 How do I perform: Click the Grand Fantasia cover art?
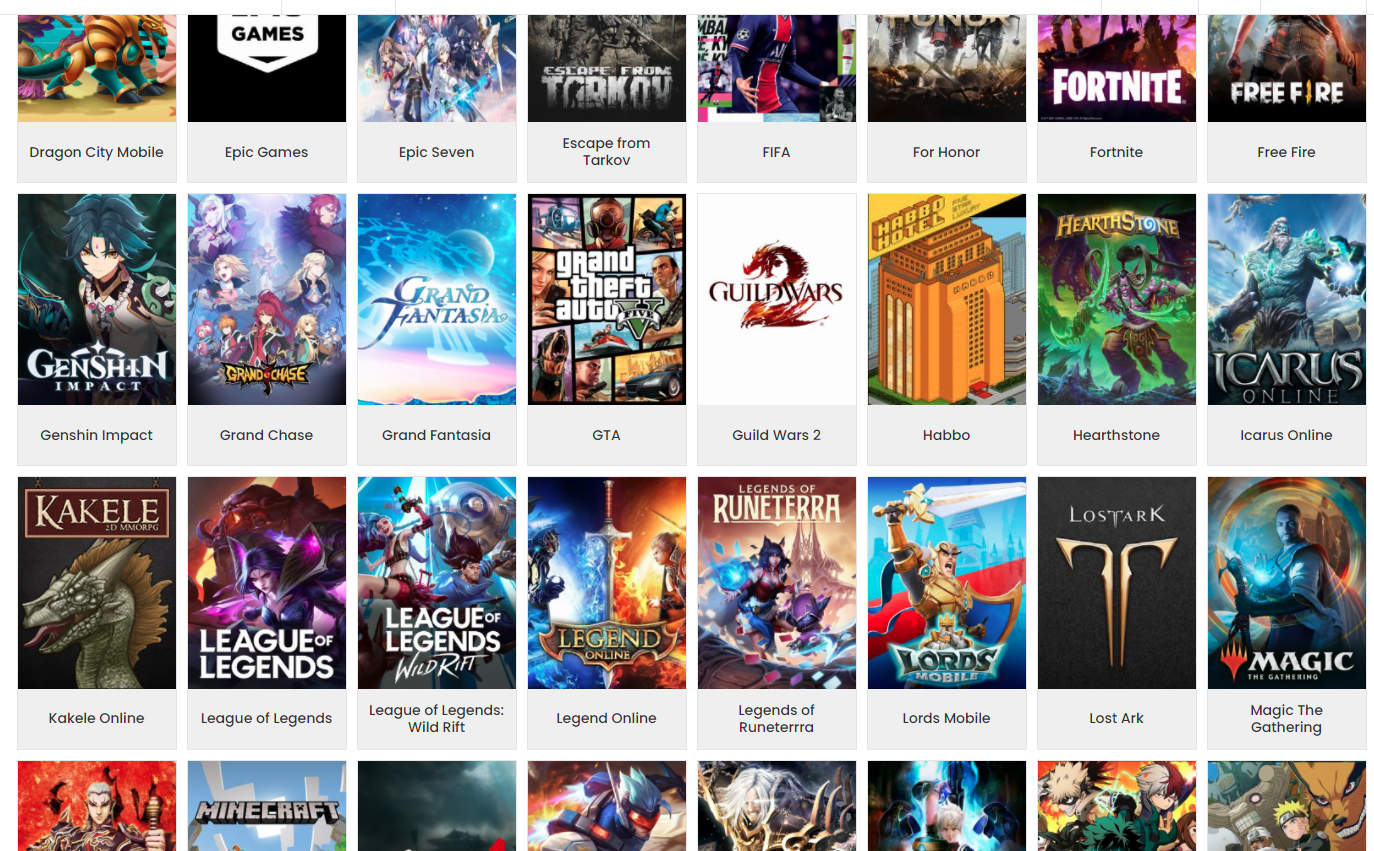click(x=437, y=299)
